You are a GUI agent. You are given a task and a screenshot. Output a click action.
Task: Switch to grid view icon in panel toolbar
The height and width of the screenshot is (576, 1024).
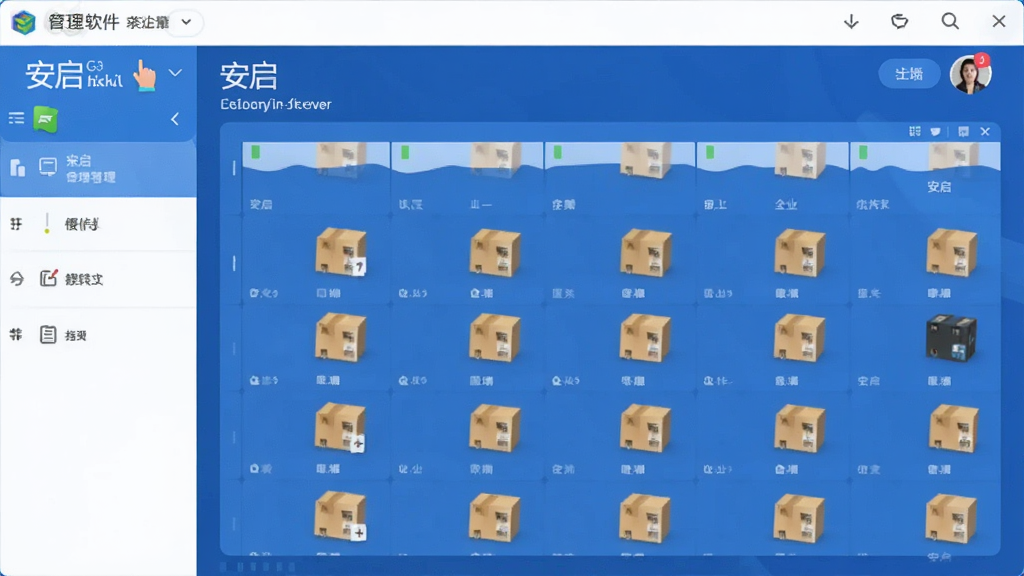(914, 131)
